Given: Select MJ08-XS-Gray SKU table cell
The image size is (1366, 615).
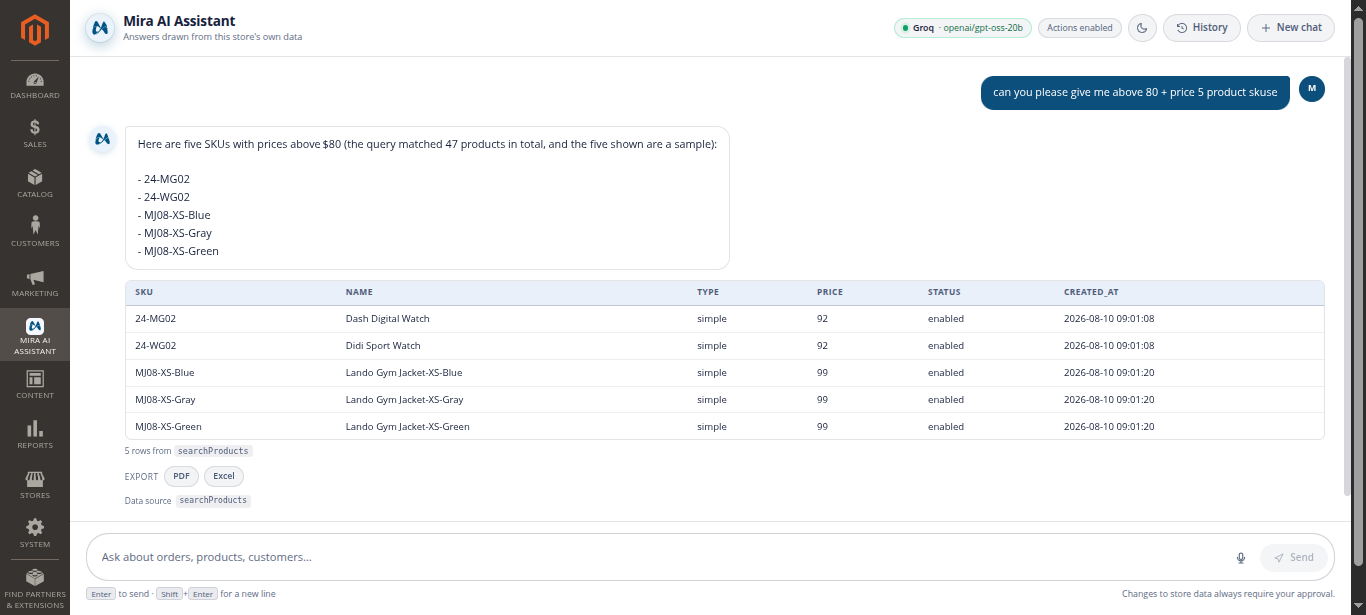Looking at the screenshot, I should pos(165,400).
